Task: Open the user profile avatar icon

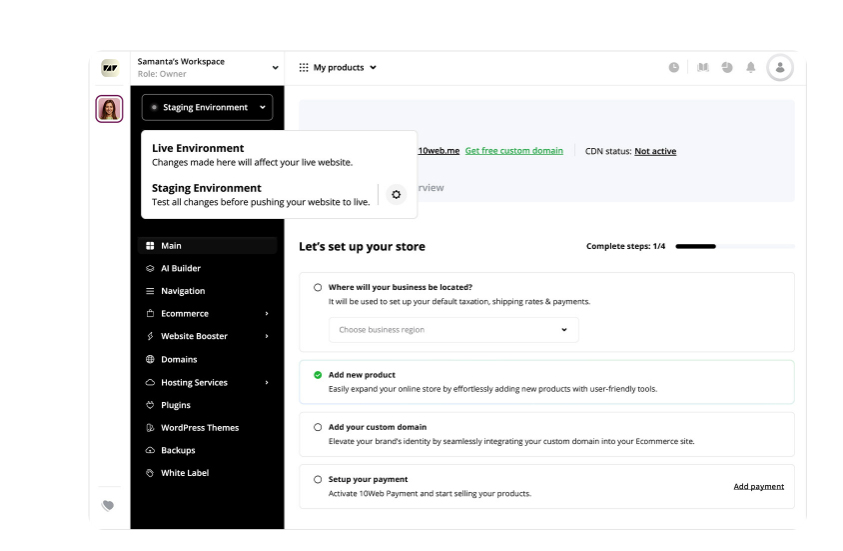Action: [x=780, y=68]
